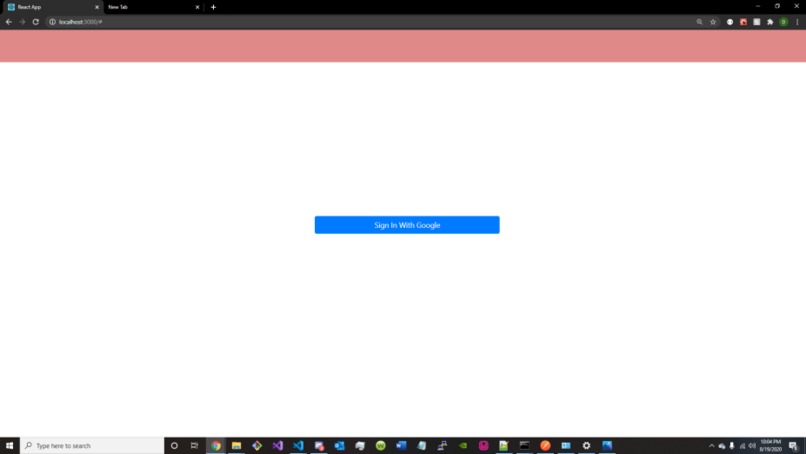Image resolution: width=806 pixels, height=454 pixels.
Task: Open the command prompt taskbar icon
Action: [x=524, y=445]
